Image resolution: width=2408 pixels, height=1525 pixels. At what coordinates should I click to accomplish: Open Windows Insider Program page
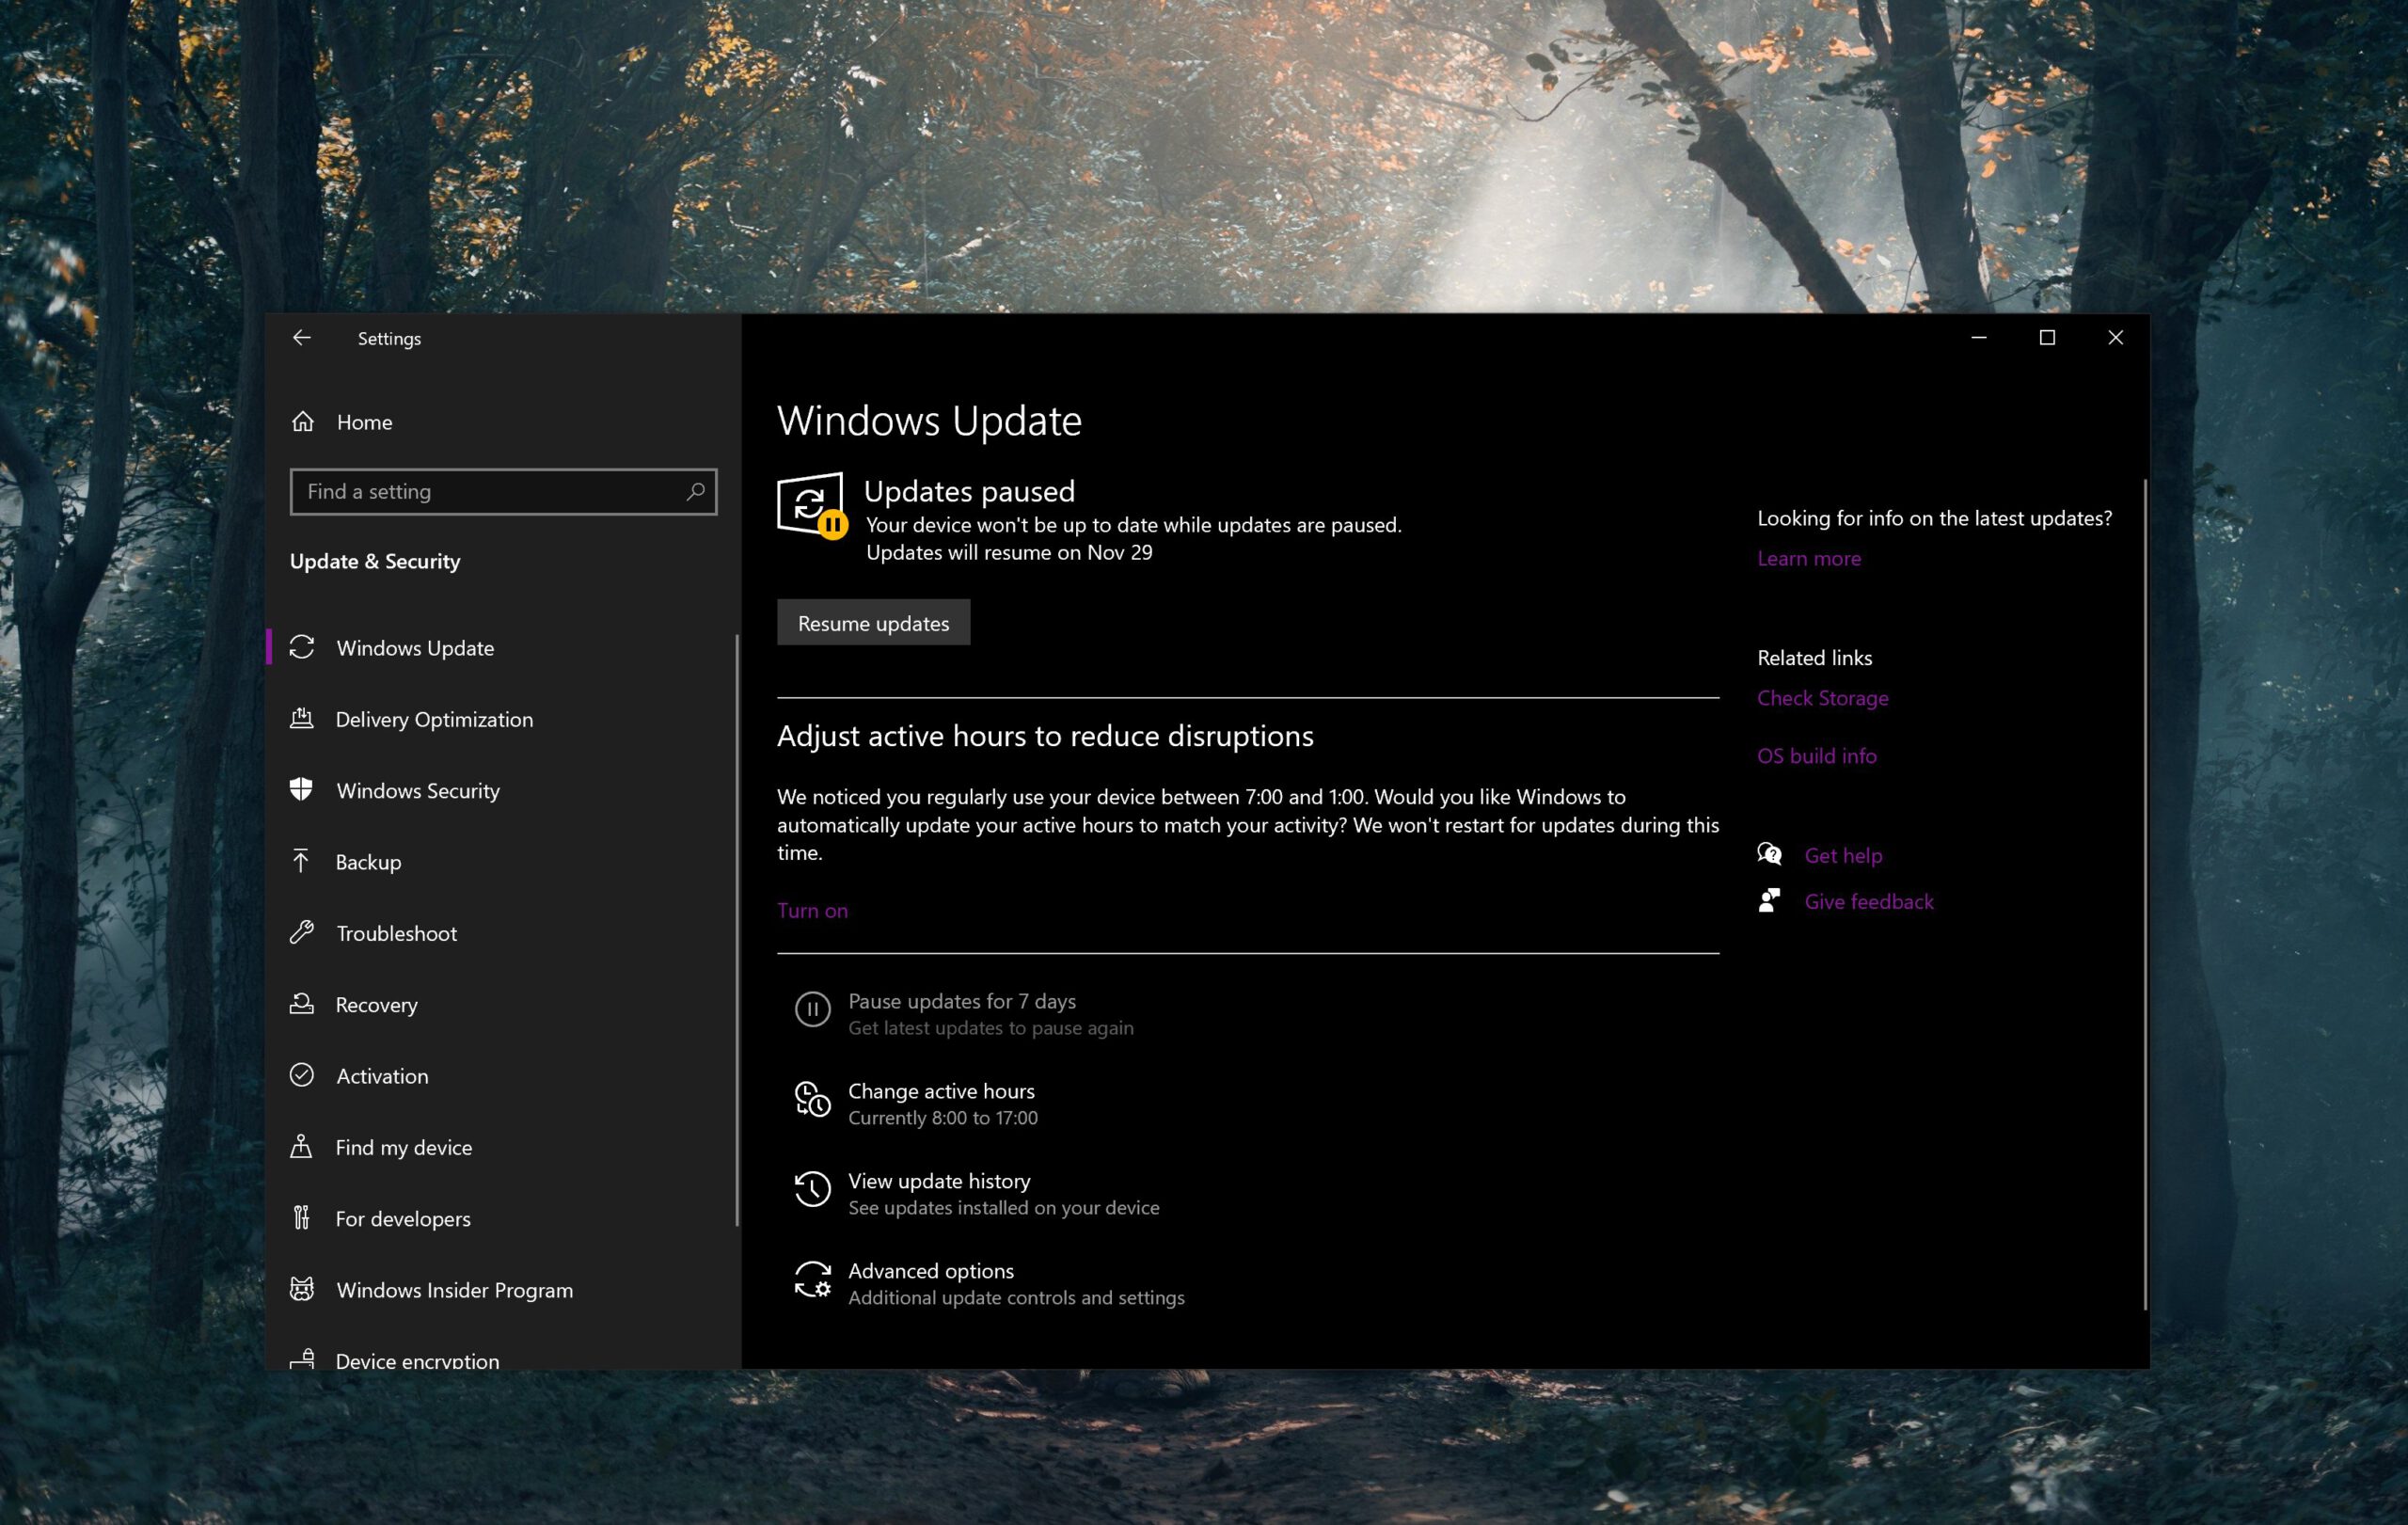tap(503, 1290)
